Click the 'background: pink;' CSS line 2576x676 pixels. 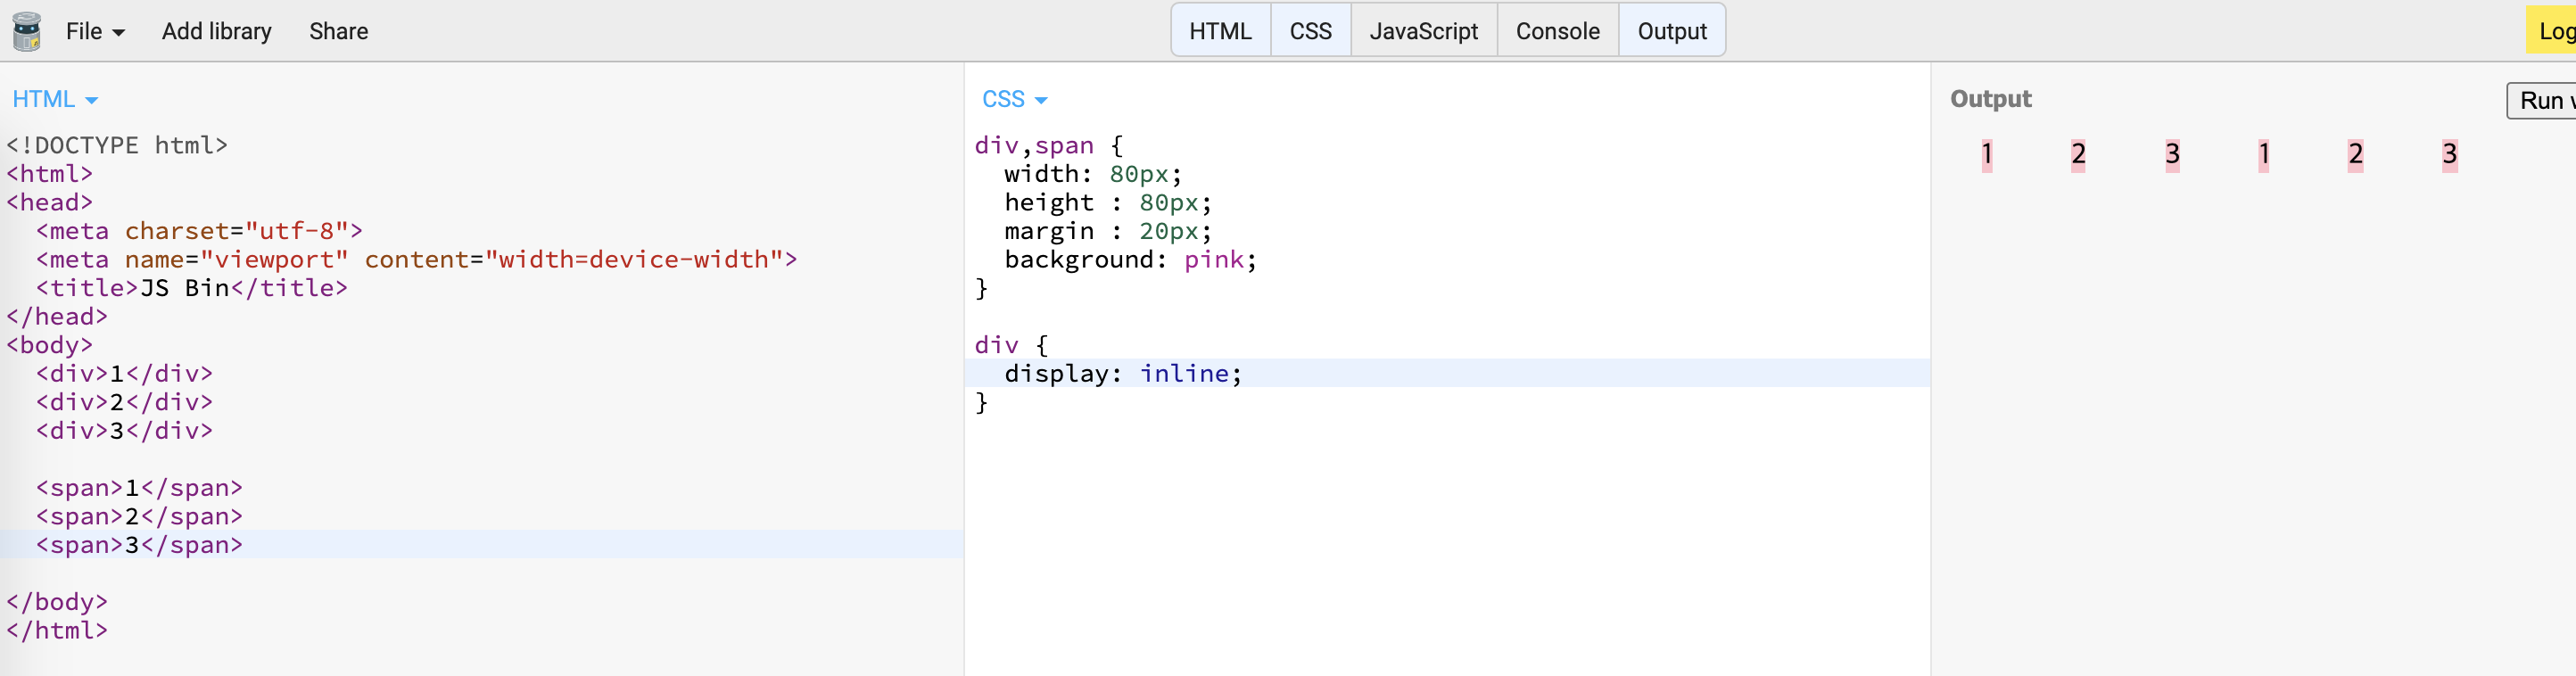pos(1130,260)
